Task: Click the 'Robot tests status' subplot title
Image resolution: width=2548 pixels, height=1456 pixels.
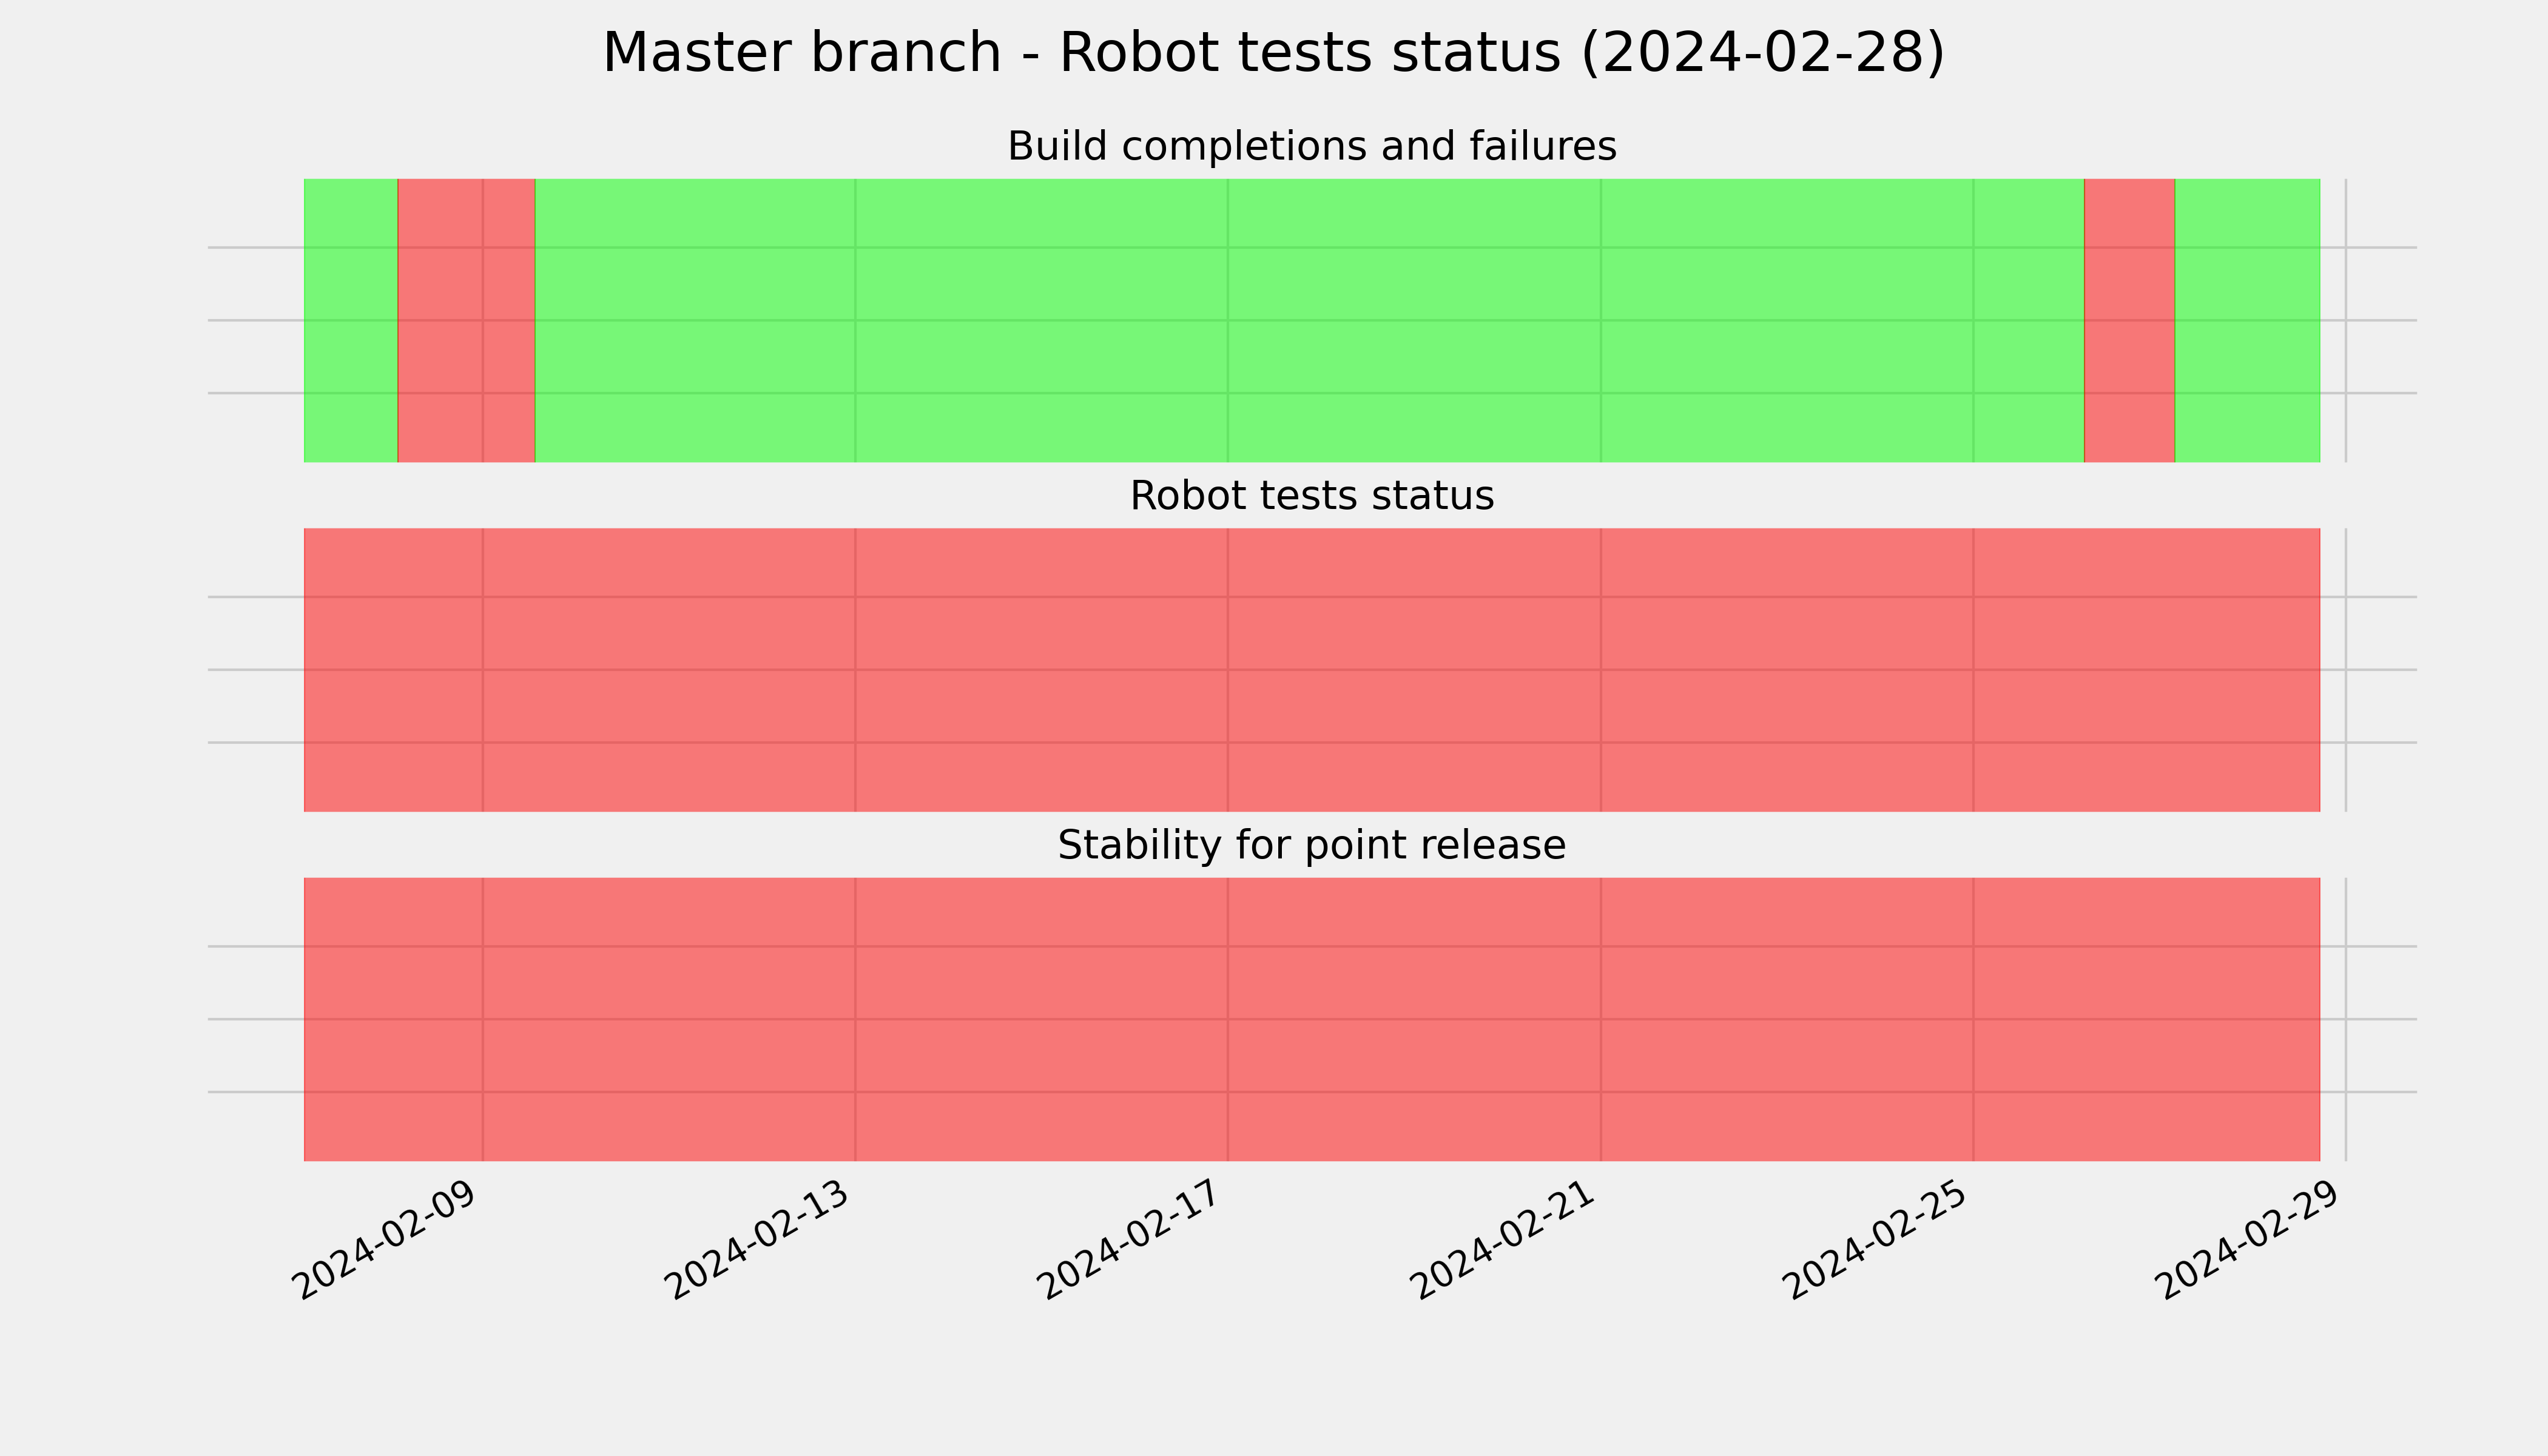Action: coord(1311,496)
